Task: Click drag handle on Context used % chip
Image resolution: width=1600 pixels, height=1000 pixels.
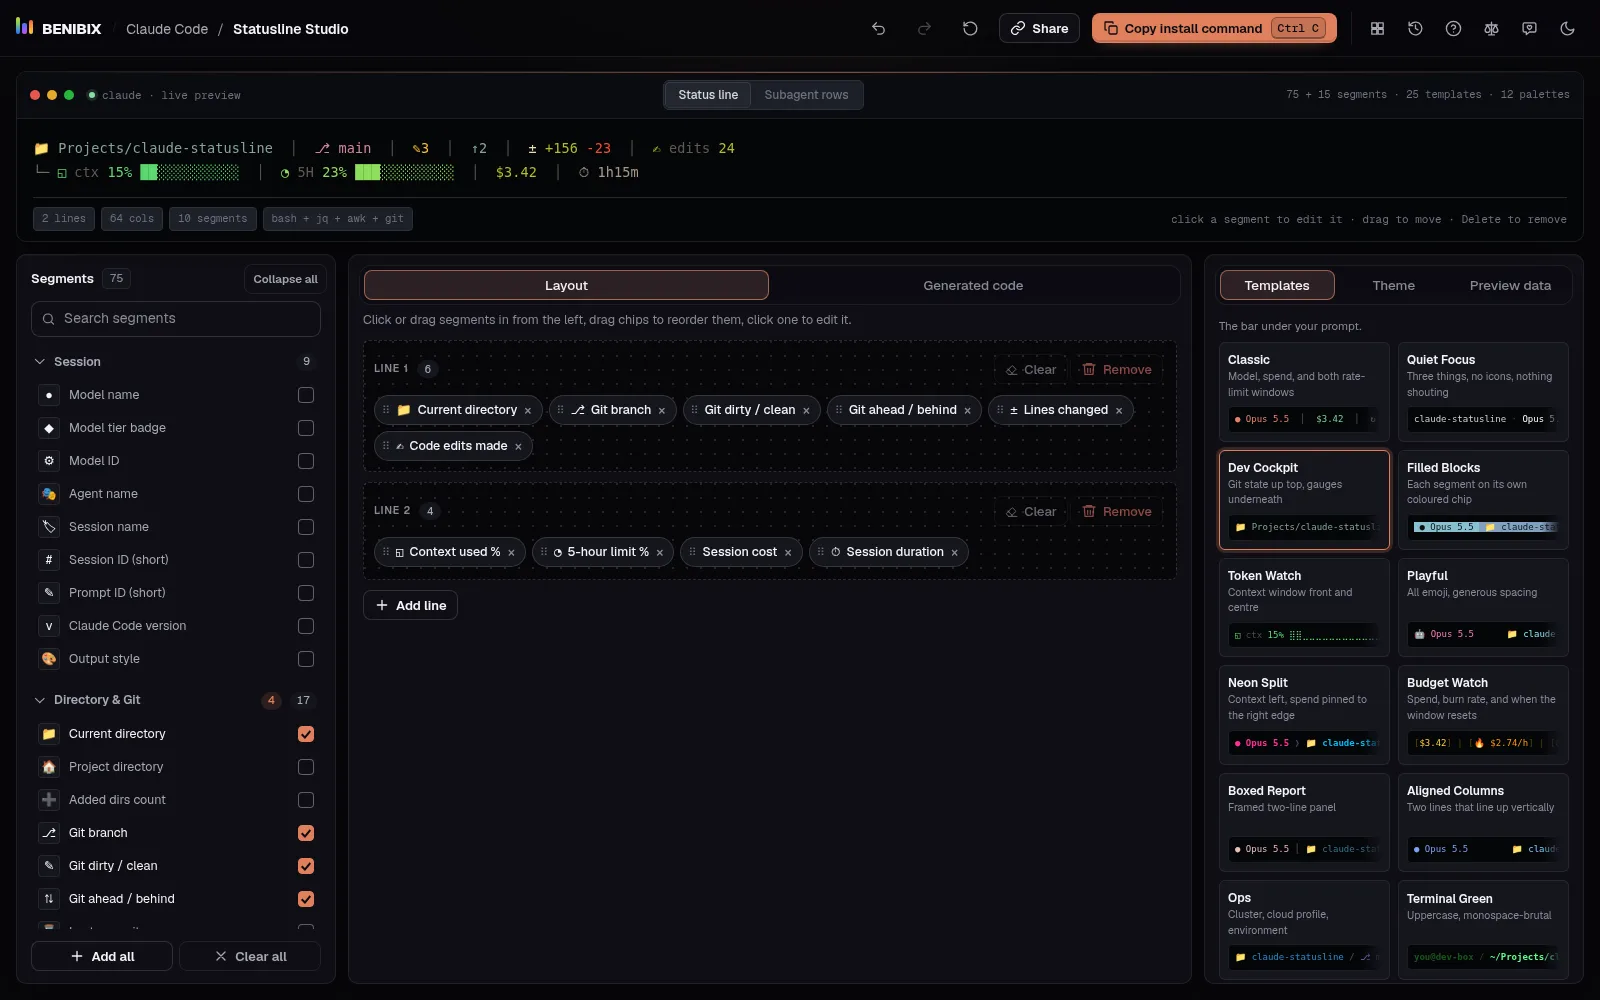Action: [386, 552]
